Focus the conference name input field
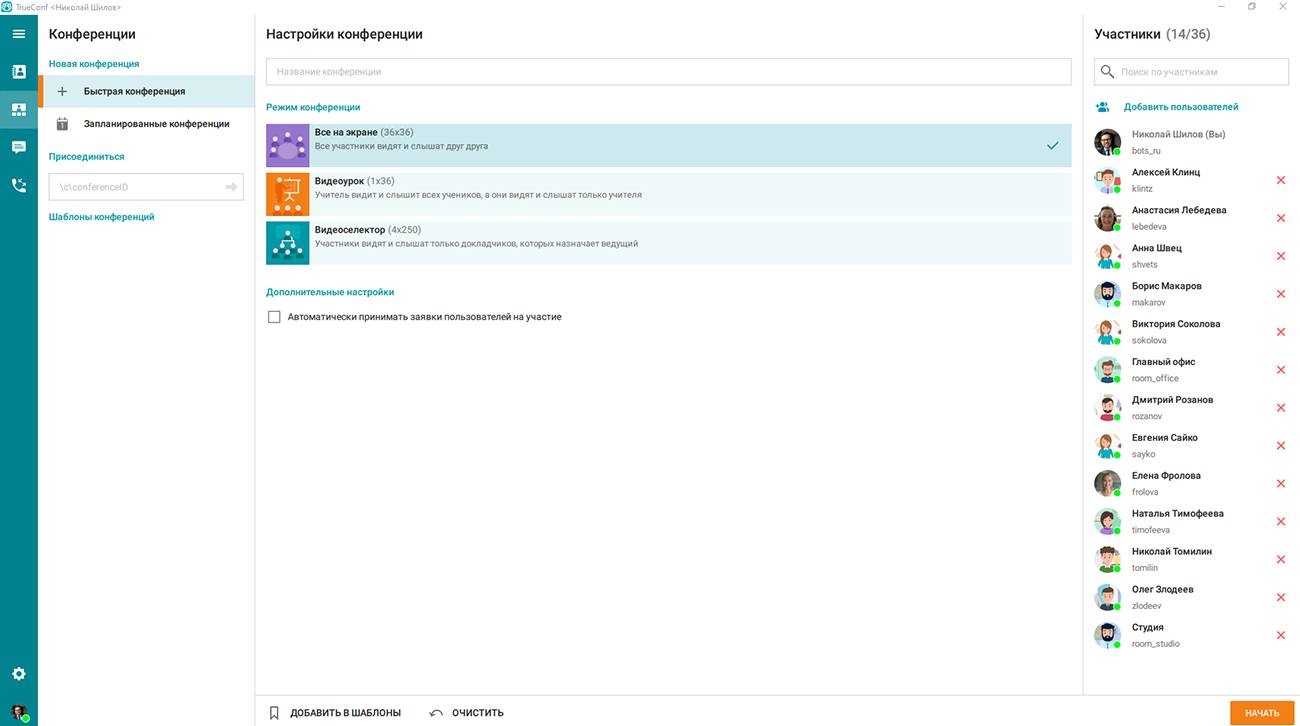Viewport: 1300px width, 726px height. [668, 72]
